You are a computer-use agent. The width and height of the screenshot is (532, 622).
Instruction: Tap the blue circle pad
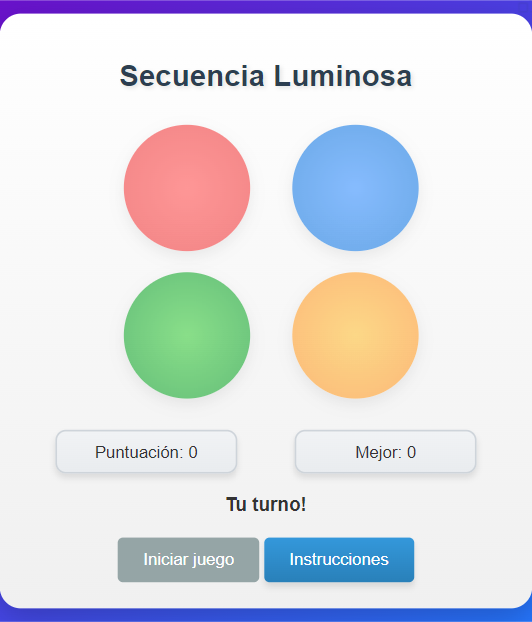click(355, 188)
